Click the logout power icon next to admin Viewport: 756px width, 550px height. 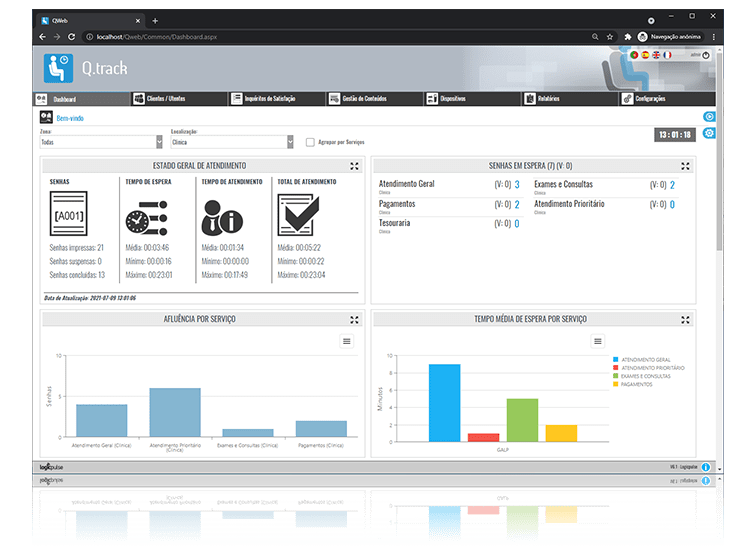click(x=707, y=55)
